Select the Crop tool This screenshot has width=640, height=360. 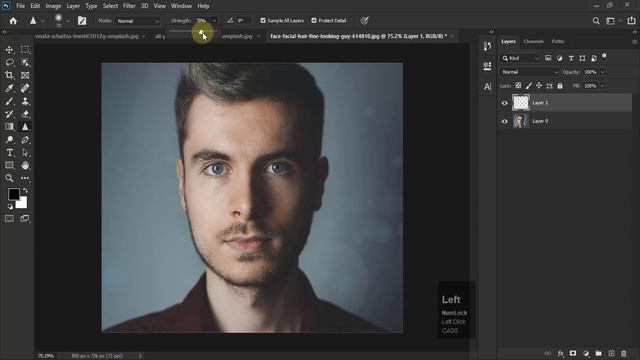[9, 75]
